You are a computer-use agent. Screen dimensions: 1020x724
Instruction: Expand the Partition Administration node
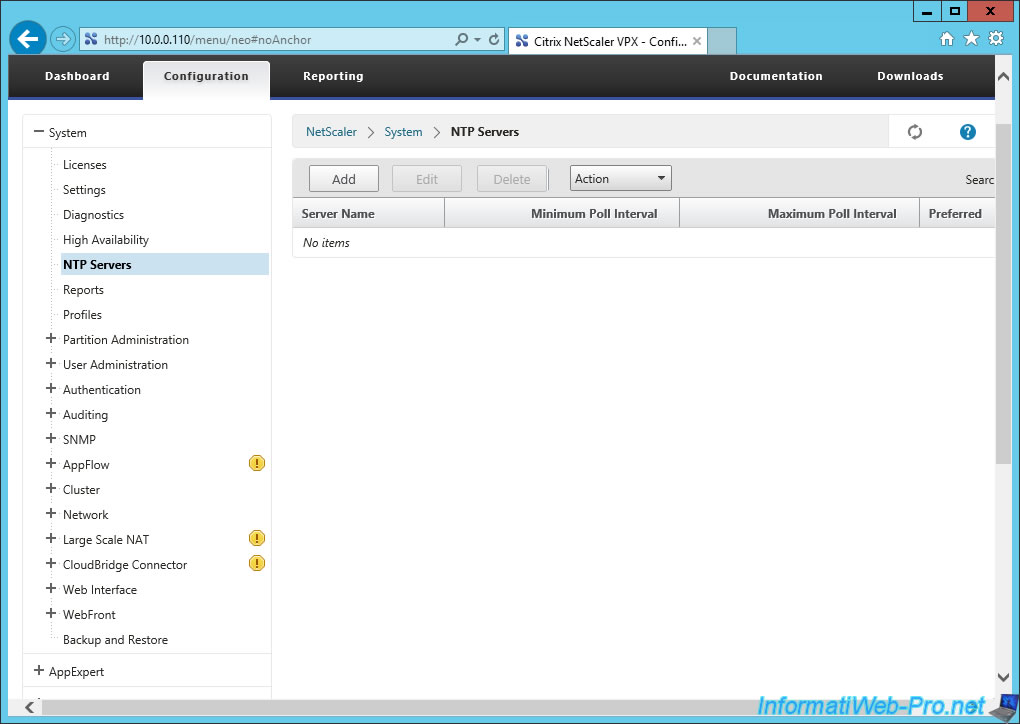click(x=51, y=339)
